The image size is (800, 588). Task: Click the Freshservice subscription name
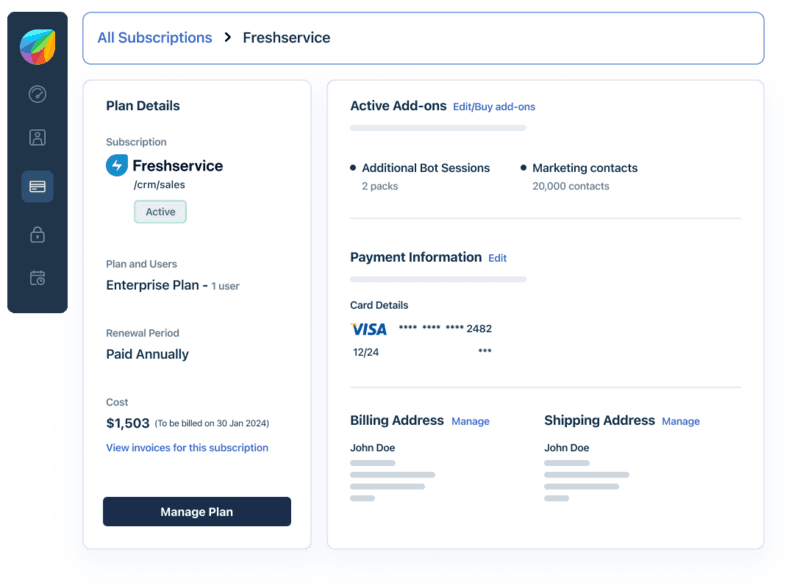coord(178,166)
